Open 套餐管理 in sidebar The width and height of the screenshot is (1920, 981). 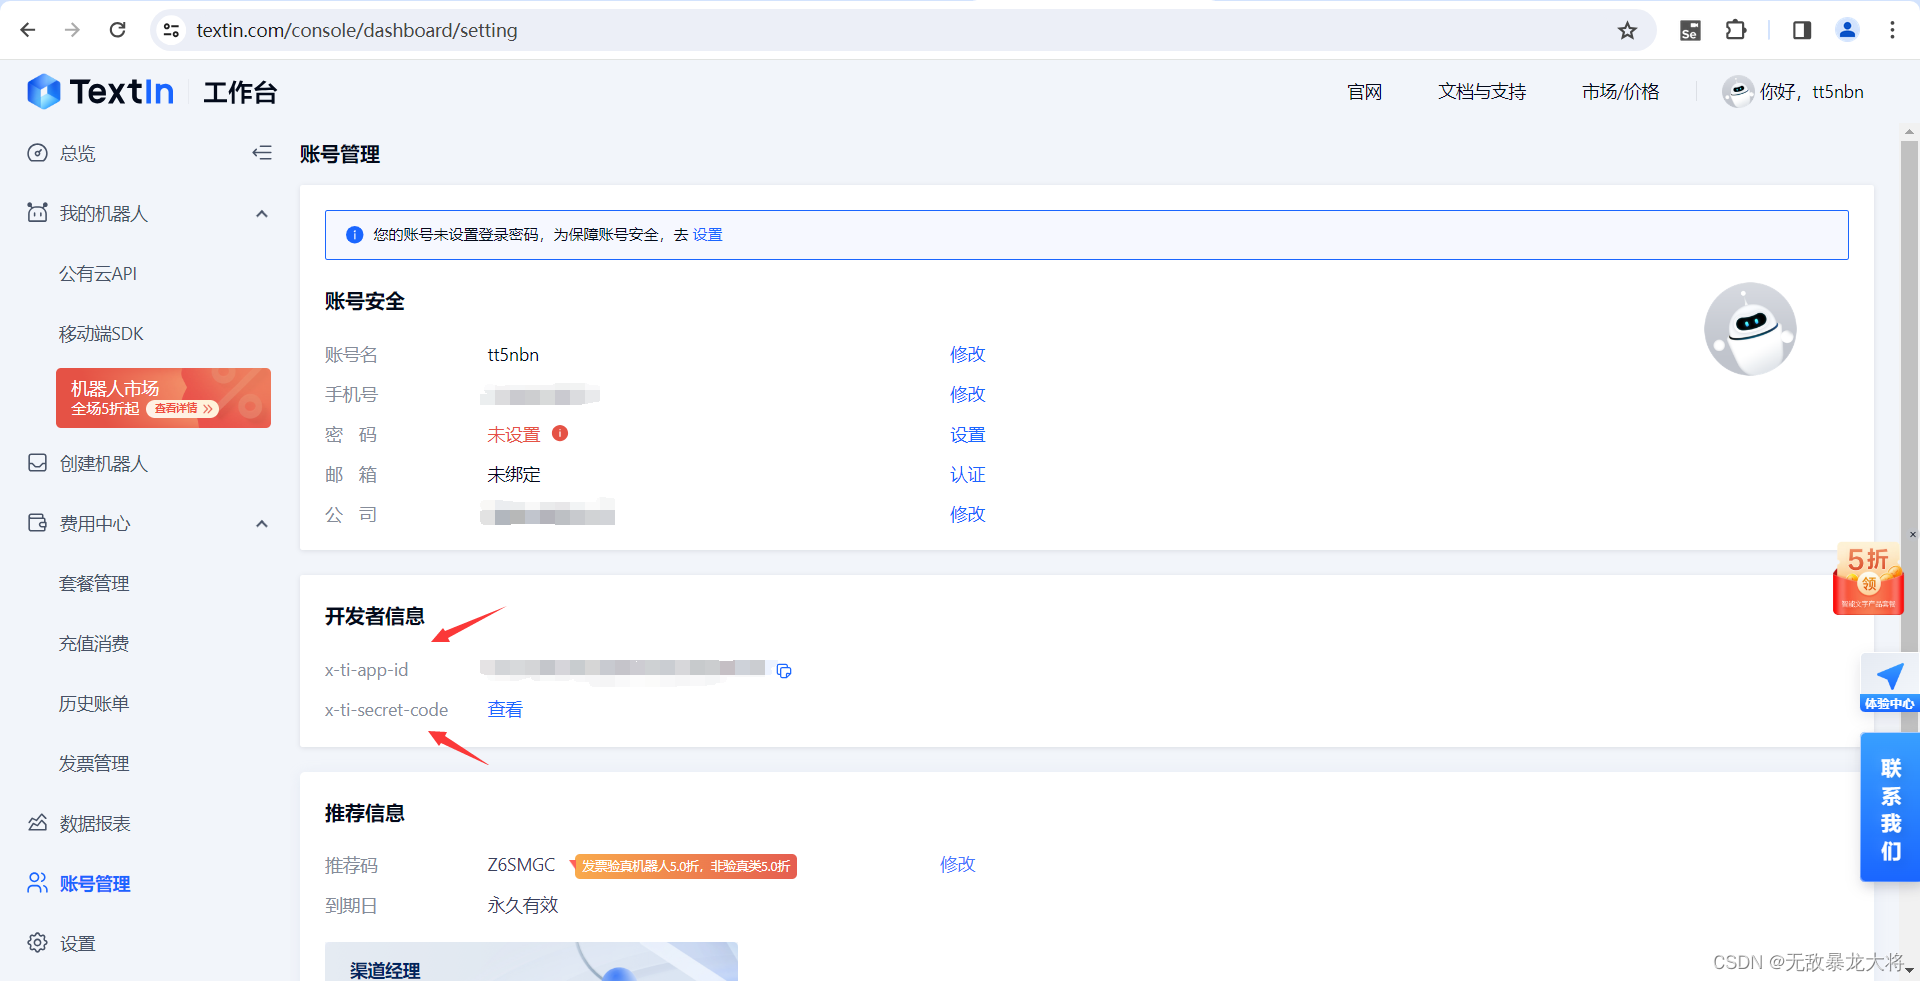pyautogui.click(x=94, y=583)
